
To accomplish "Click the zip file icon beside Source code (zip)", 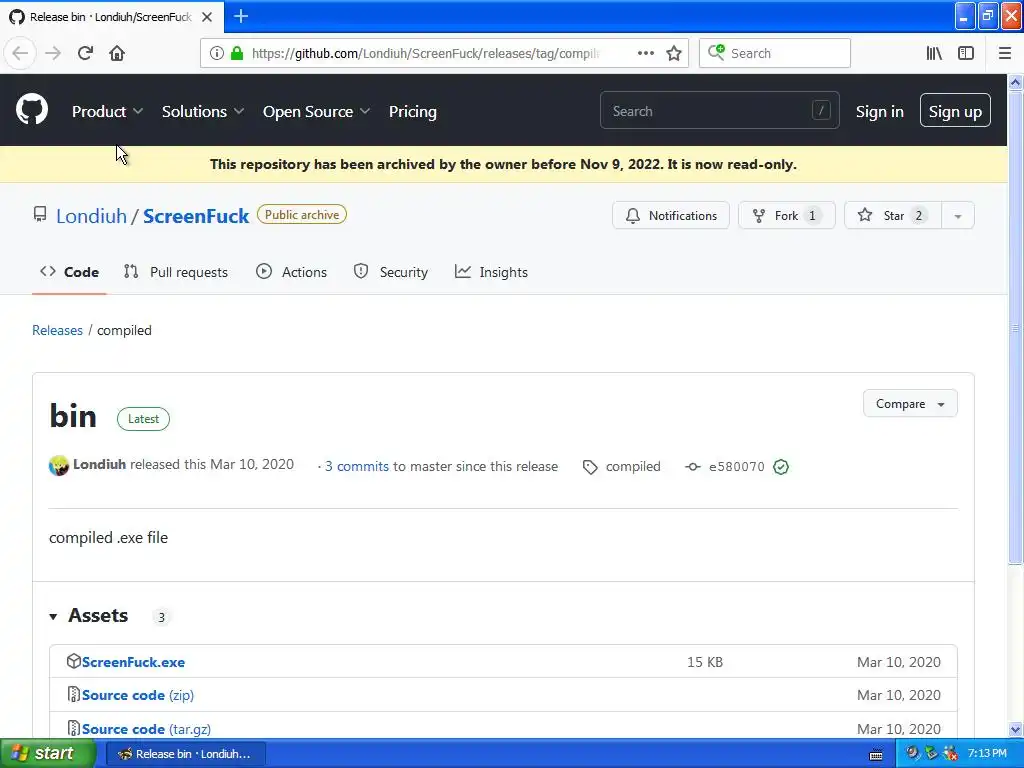I will pos(74,694).
